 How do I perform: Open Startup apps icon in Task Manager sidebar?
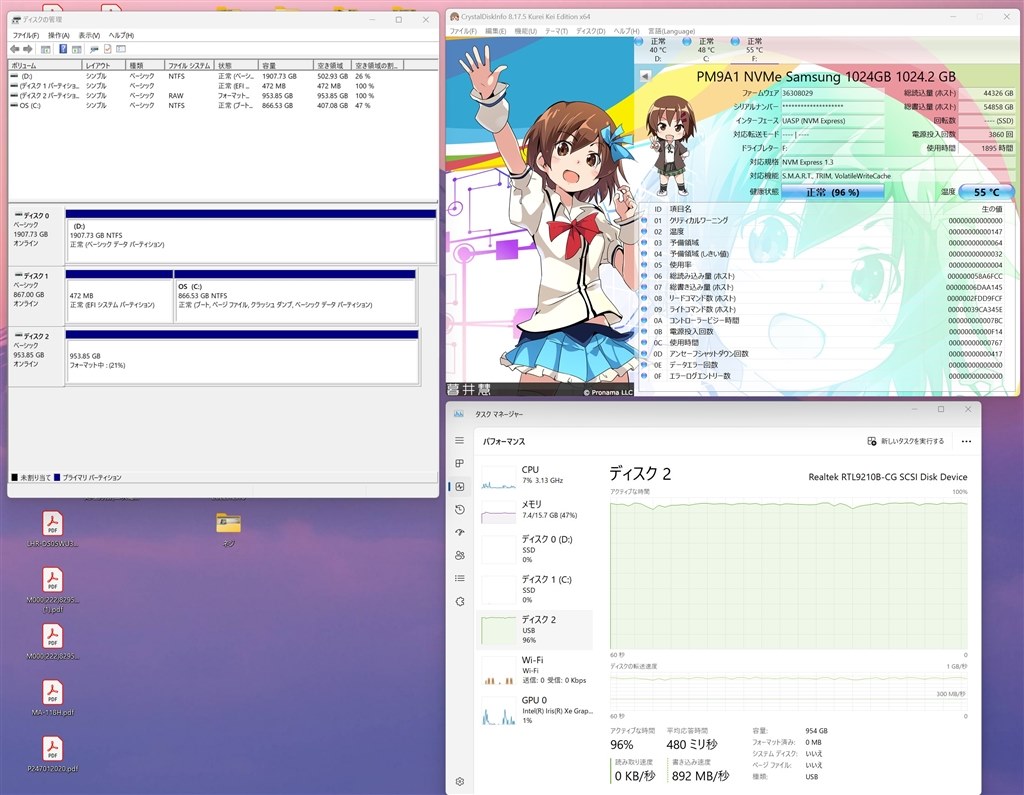tap(460, 532)
